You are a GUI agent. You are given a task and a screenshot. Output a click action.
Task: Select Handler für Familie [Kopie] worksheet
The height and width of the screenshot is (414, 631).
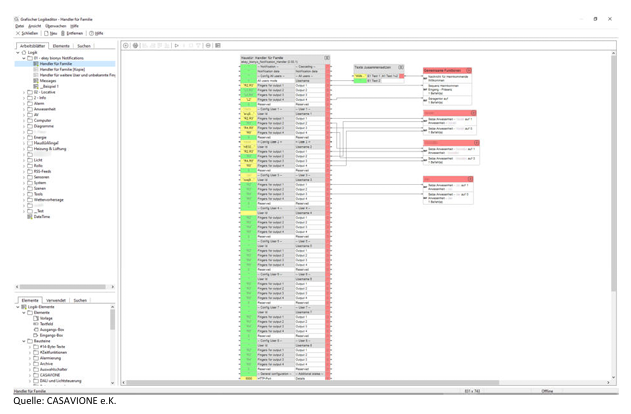[62, 70]
